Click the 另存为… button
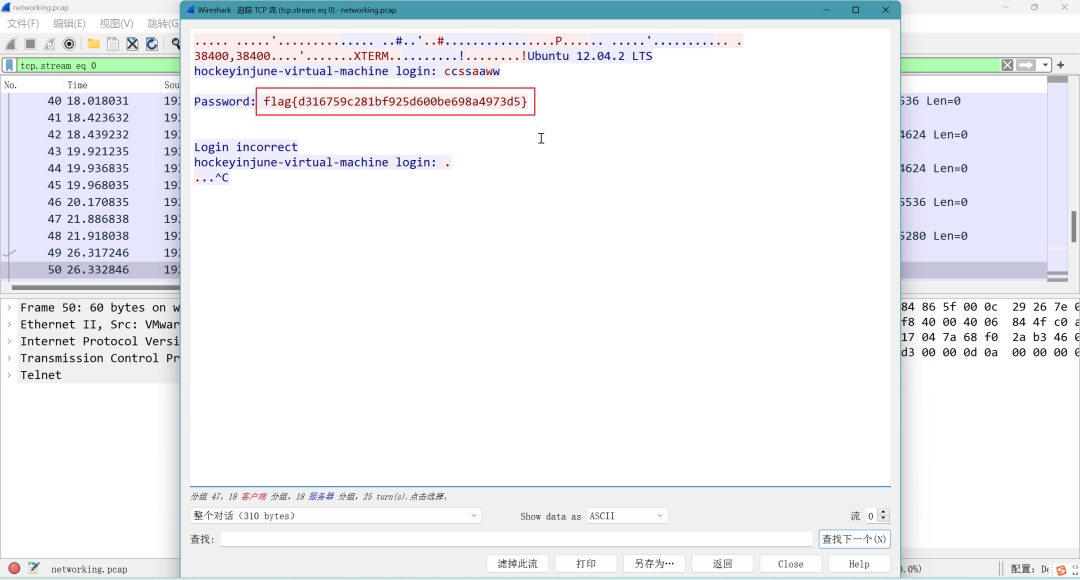The height and width of the screenshot is (580, 1080). (654, 563)
